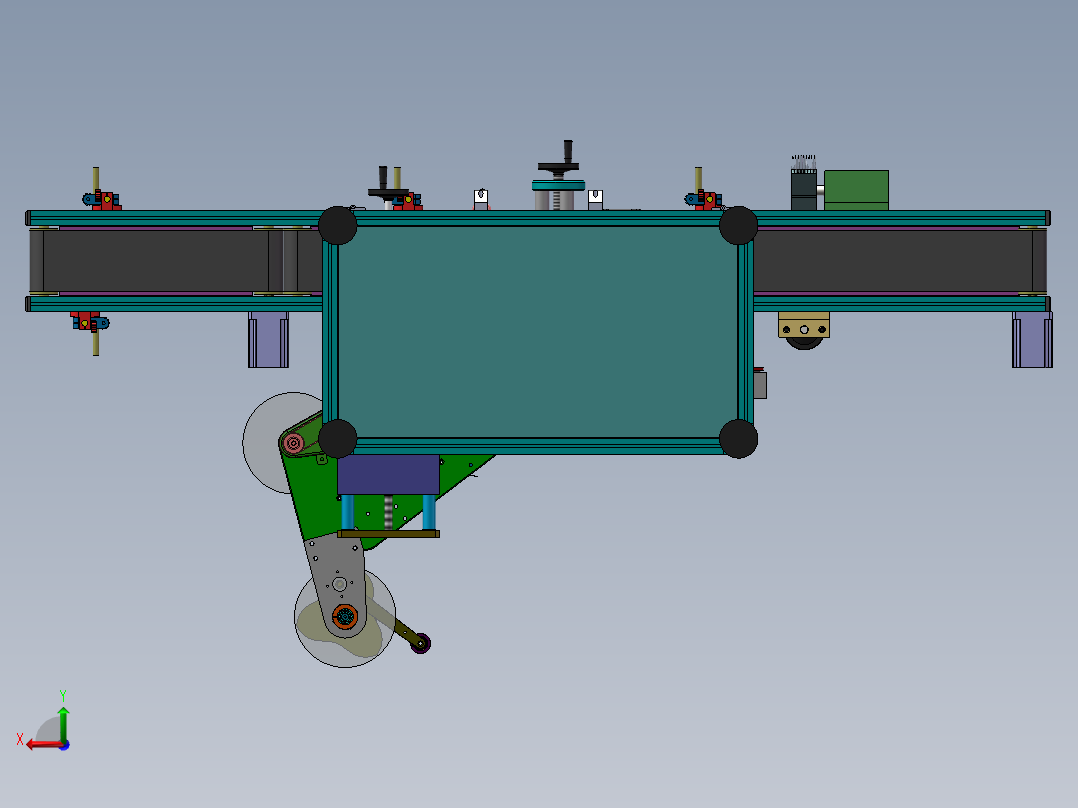Select the brass bearing block under right conveyor
1078x808 pixels.
point(804,325)
